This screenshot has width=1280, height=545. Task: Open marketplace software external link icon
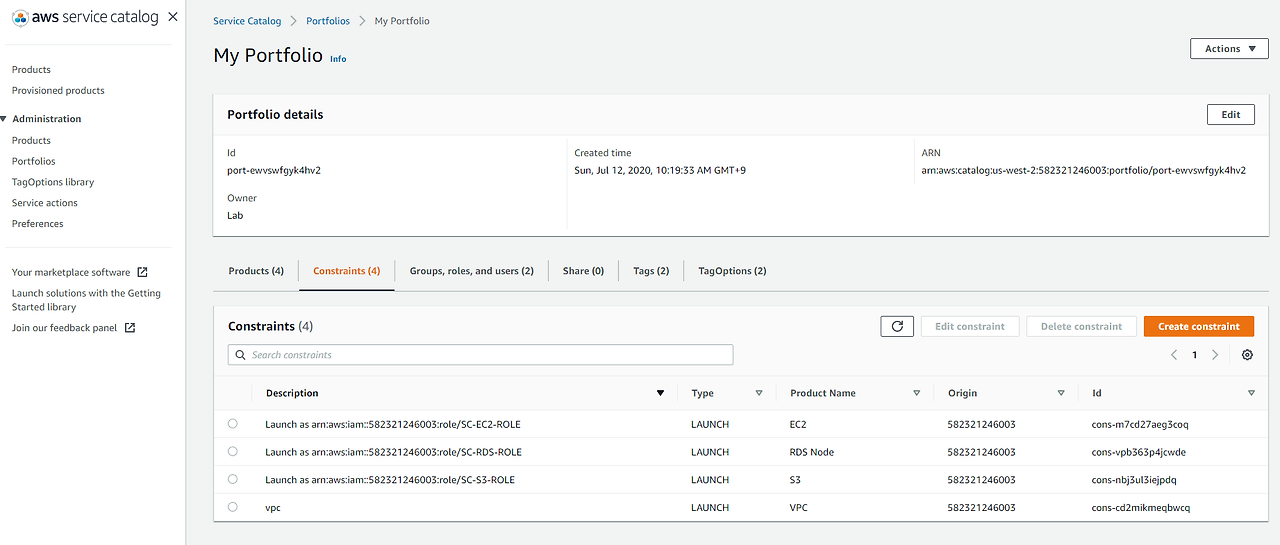tap(142, 272)
